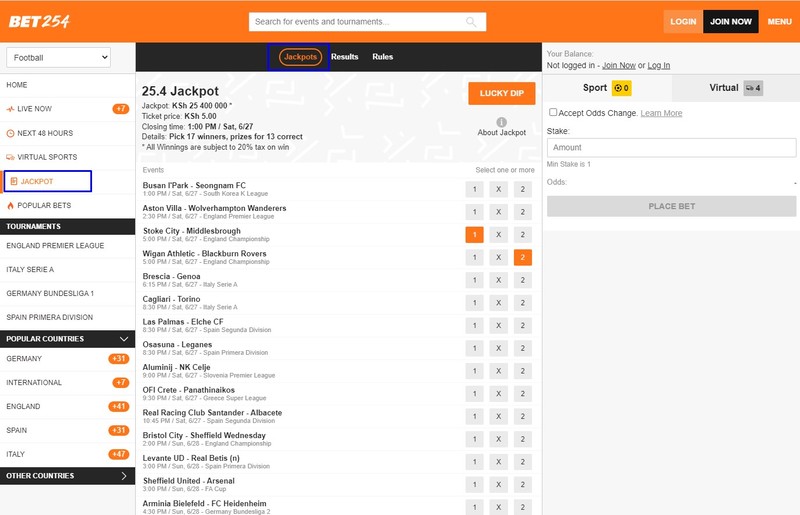Select X for Sheffield United - Arsenal
Viewport: 800px width, 515px height.
pos(498,484)
